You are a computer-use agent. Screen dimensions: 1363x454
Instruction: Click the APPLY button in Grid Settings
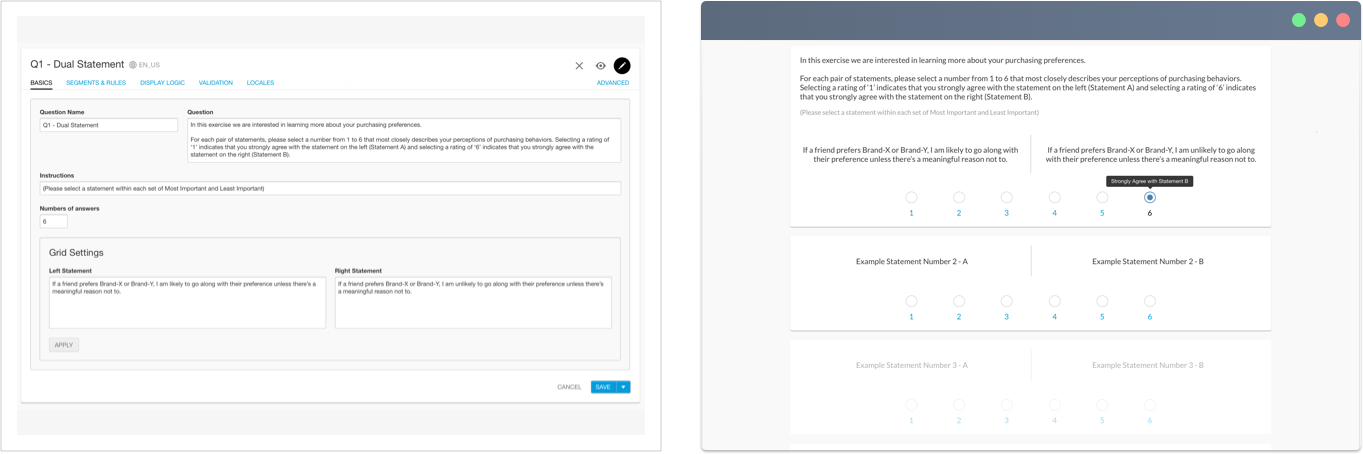click(x=64, y=345)
